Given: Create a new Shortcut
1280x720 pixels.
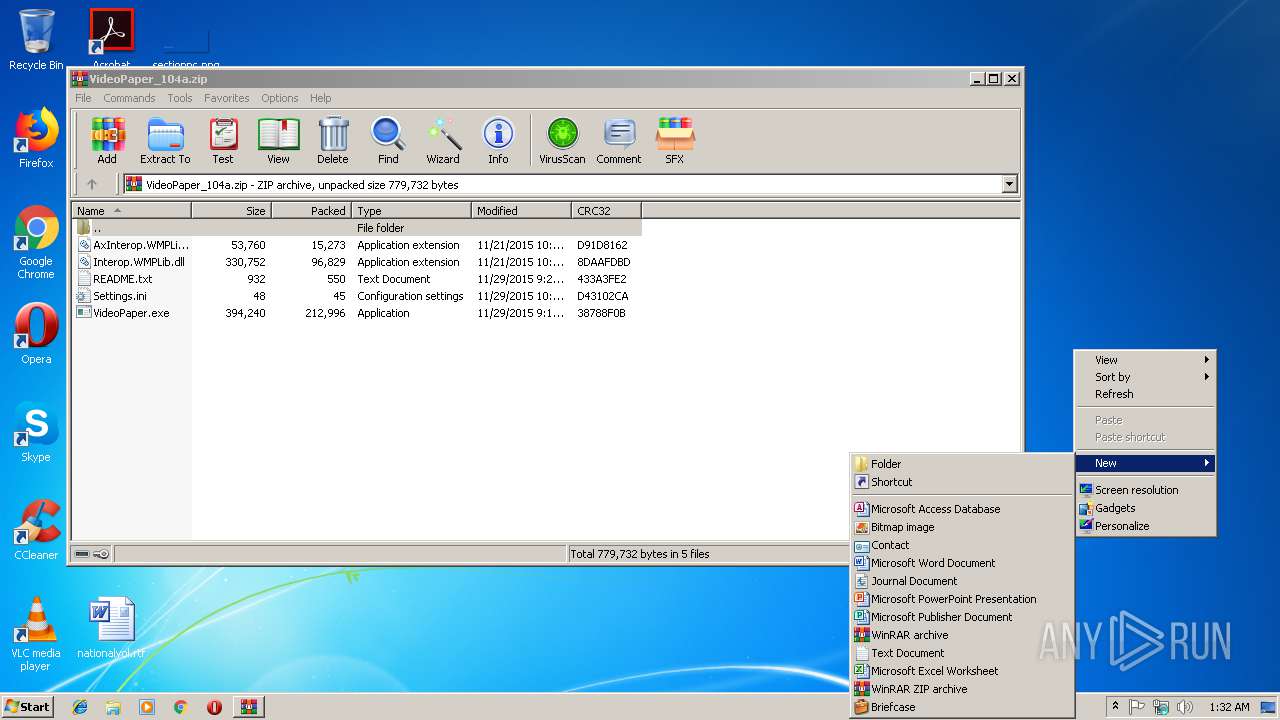Looking at the screenshot, I should [962, 482].
